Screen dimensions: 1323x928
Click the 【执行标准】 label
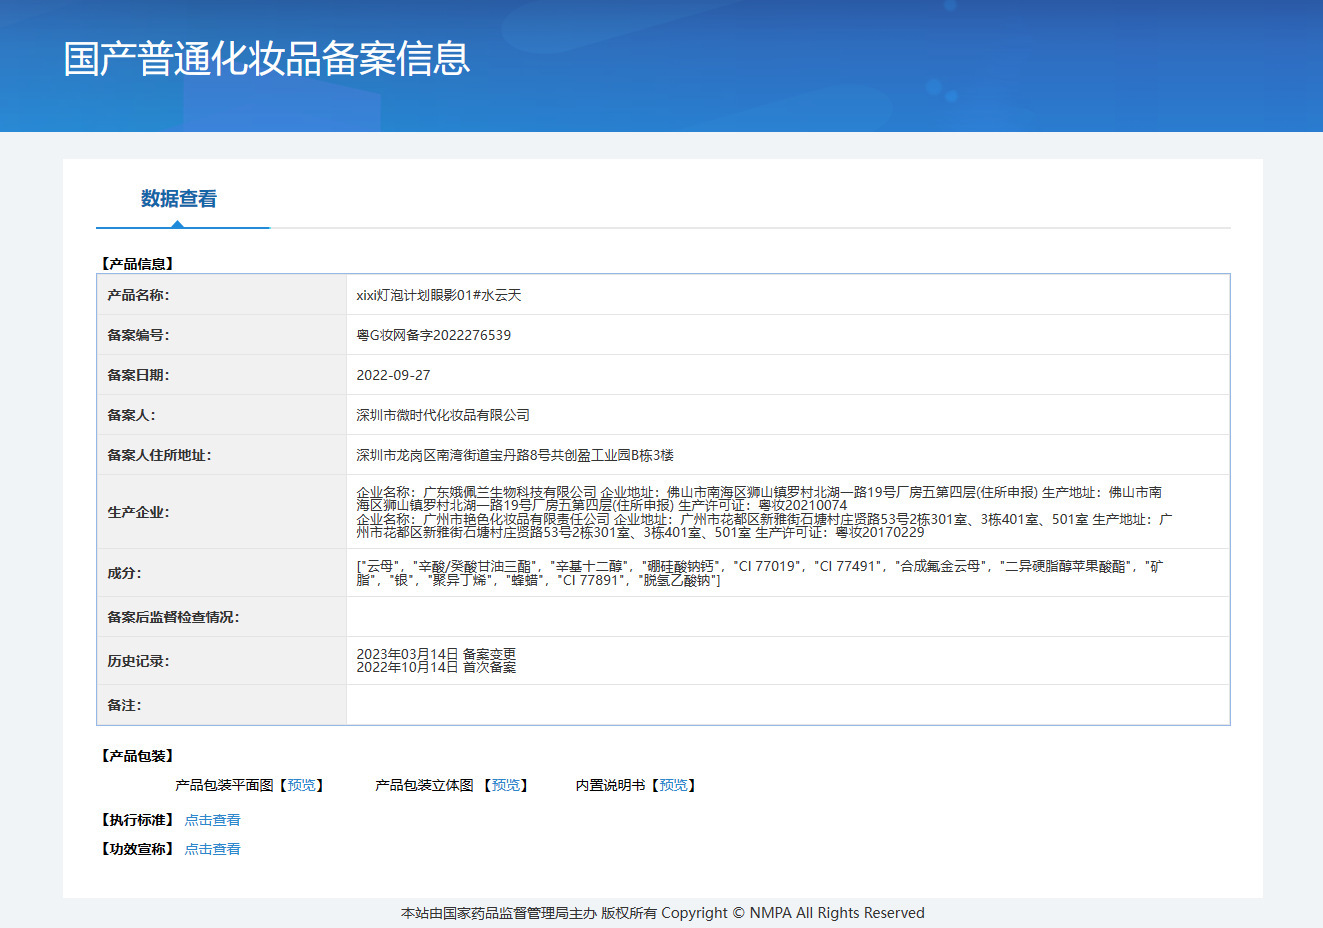coord(138,820)
